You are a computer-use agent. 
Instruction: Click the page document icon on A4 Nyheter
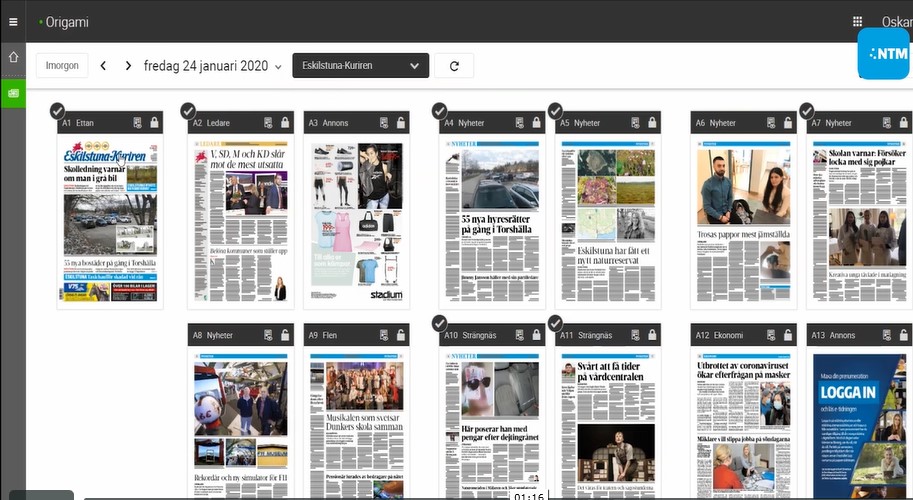click(x=519, y=123)
